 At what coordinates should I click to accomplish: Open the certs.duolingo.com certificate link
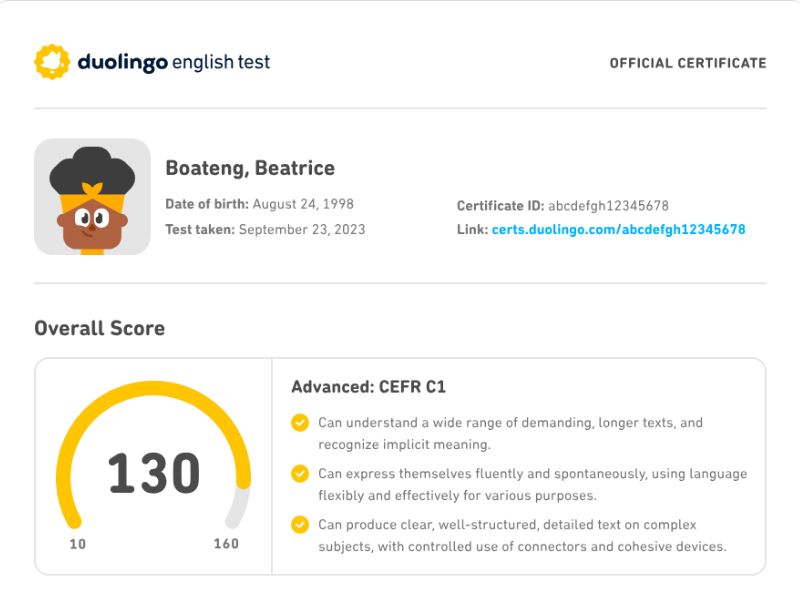618,230
